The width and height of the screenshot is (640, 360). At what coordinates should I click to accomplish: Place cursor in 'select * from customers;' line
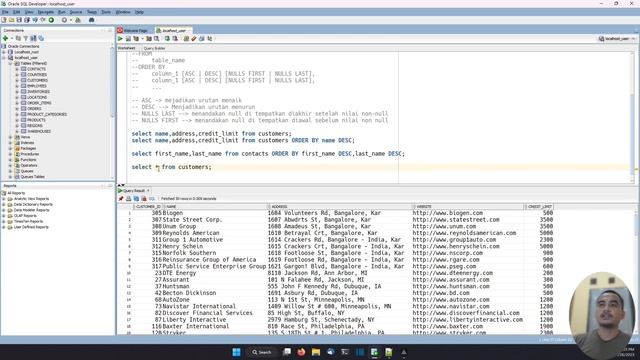[171, 167]
